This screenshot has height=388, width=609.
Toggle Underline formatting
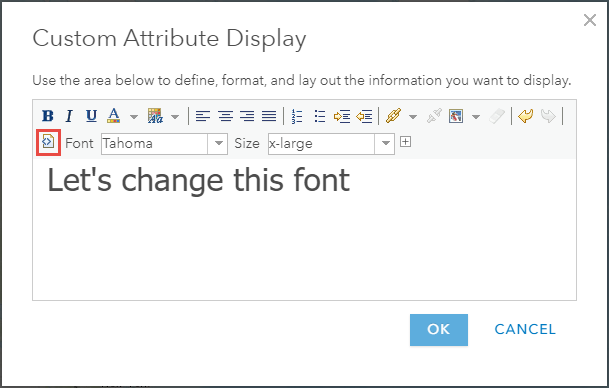point(91,116)
